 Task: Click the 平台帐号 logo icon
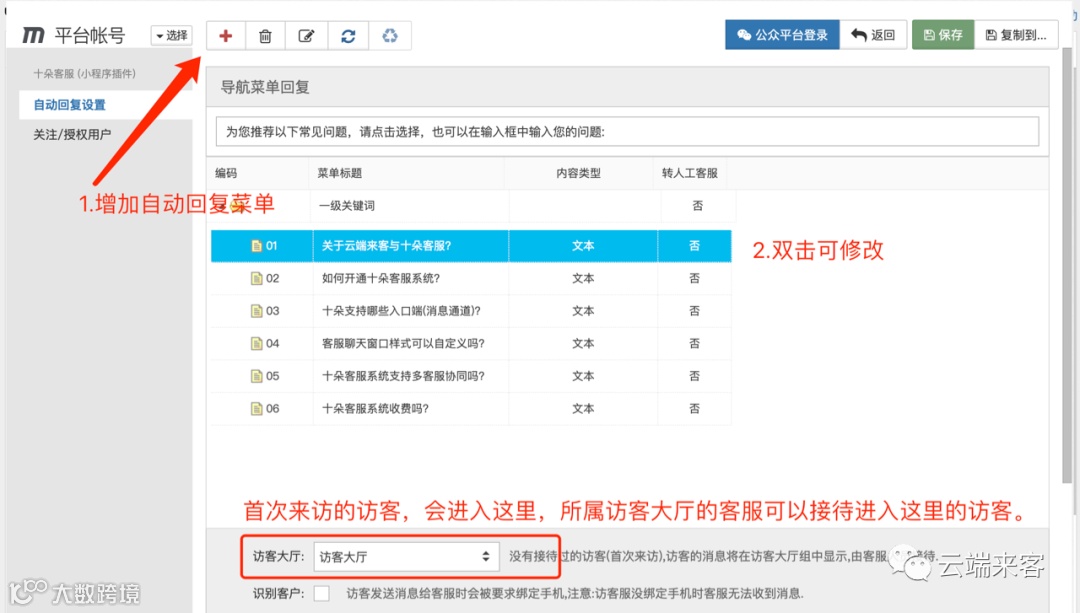tap(33, 35)
